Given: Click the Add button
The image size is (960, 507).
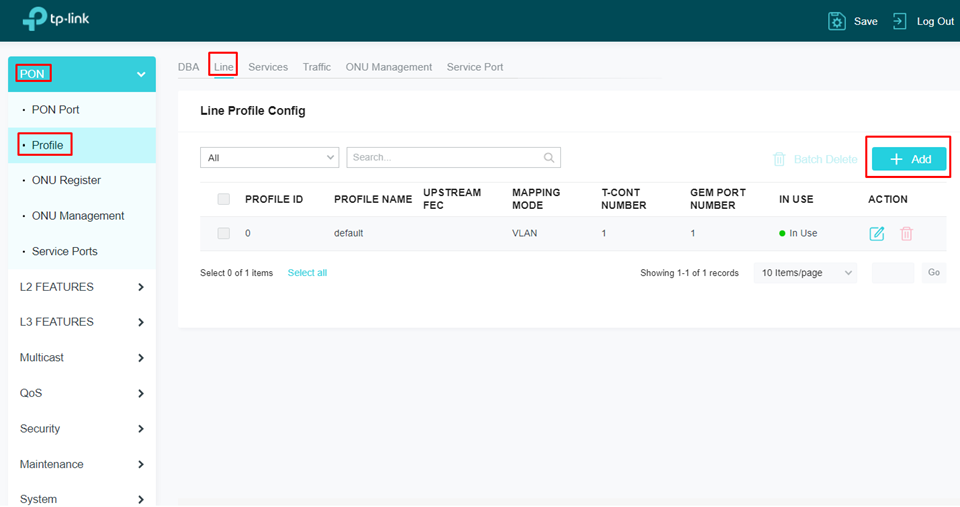Looking at the screenshot, I should pyautogui.click(x=909, y=159).
